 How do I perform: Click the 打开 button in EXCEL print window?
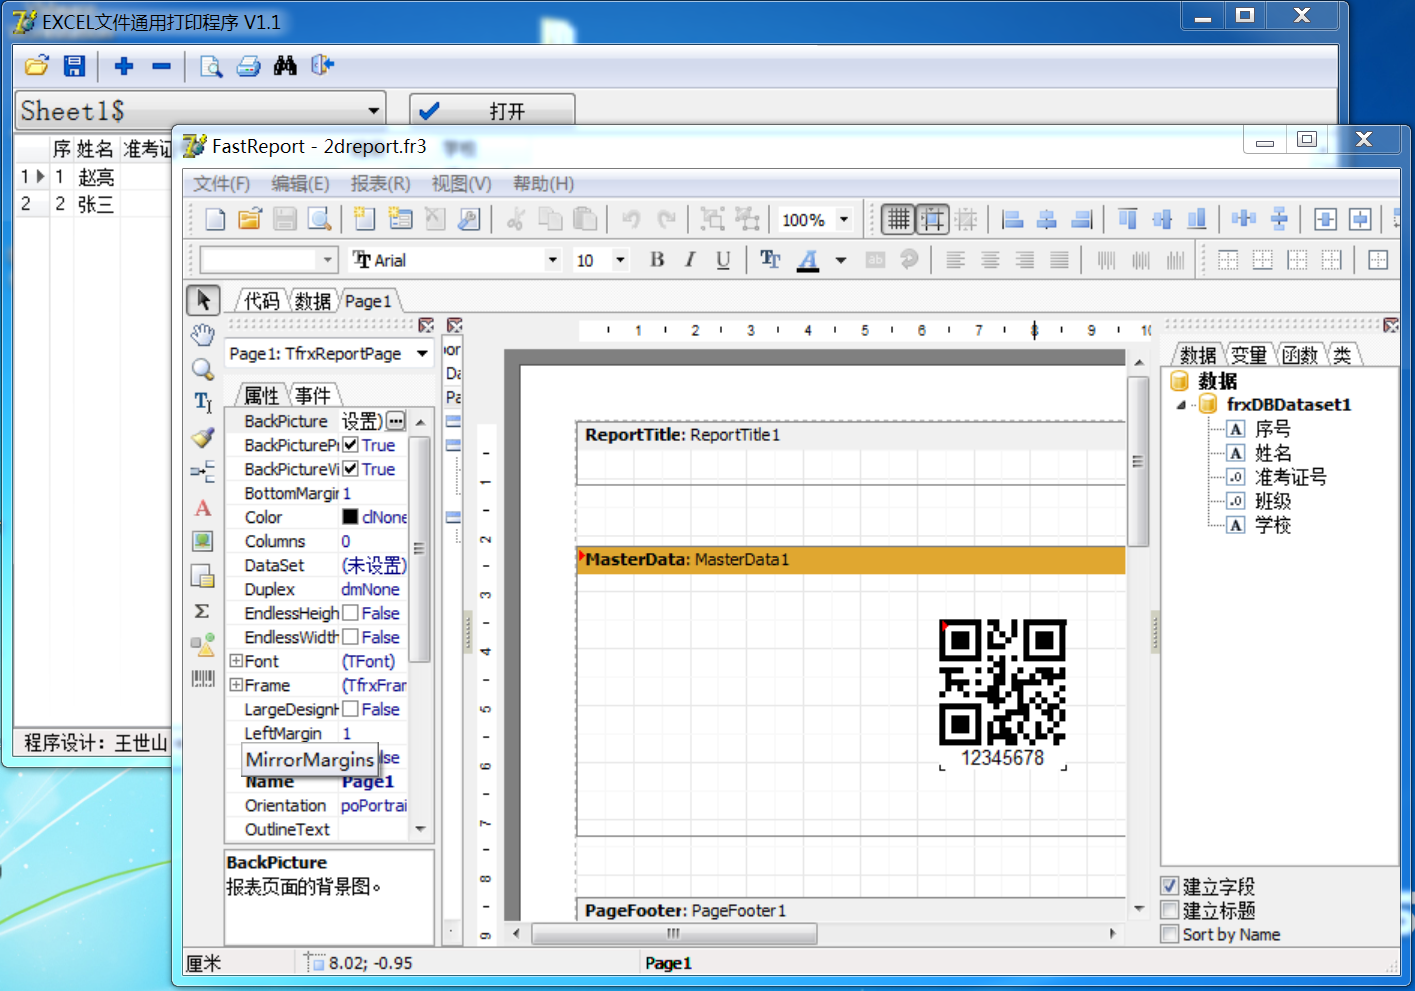(x=492, y=111)
